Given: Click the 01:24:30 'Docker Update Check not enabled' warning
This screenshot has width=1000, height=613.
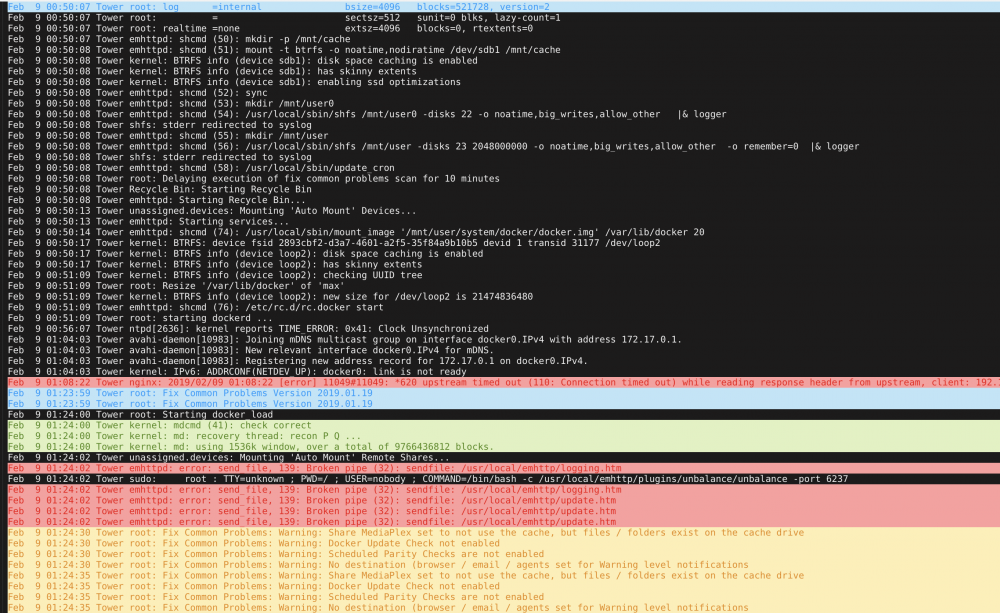Looking at the screenshot, I should tap(254, 543).
